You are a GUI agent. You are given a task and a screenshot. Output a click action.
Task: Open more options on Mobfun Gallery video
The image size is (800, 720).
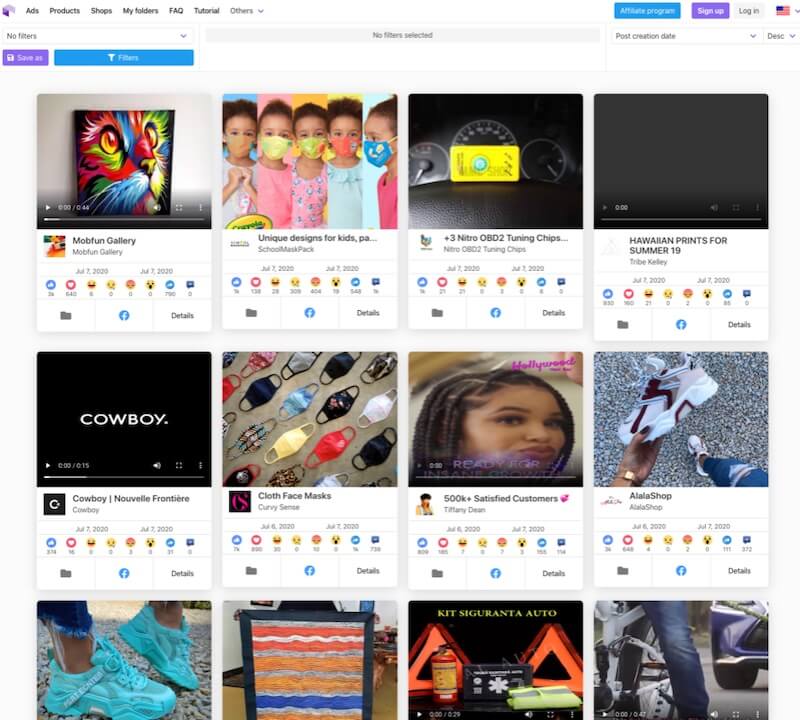[201, 208]
